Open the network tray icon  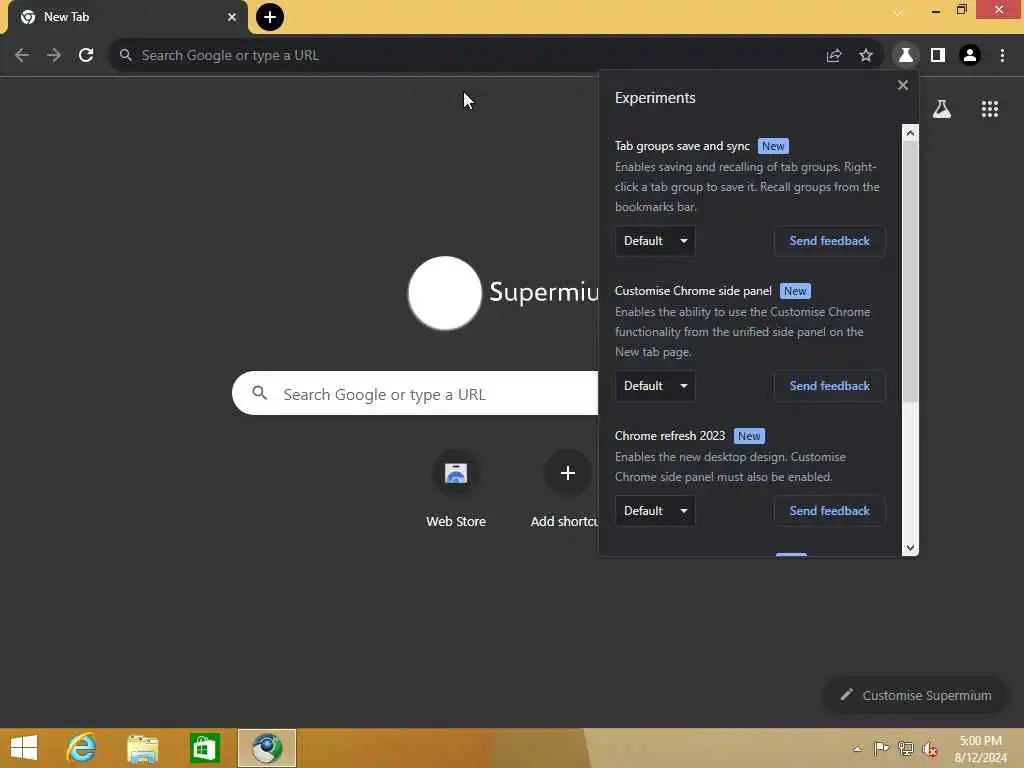[x=905, y=749]
